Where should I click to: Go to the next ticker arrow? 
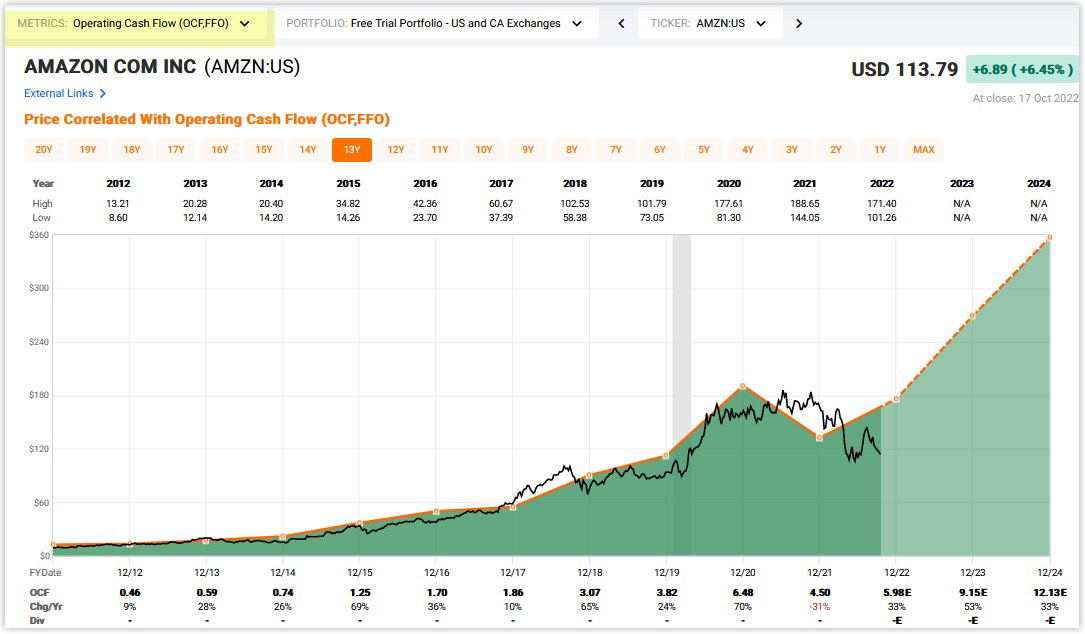pyautogui.click(x=799, y=24)
